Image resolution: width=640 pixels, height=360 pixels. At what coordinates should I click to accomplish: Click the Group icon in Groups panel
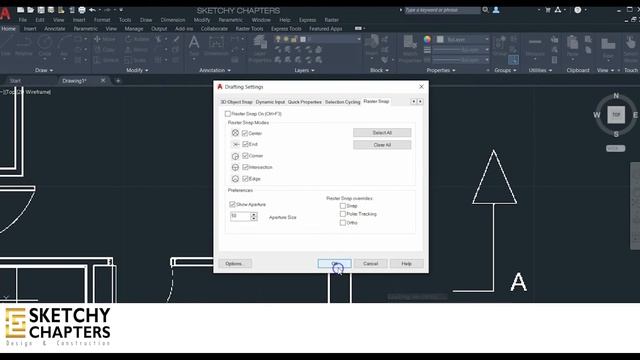[500, 45]
